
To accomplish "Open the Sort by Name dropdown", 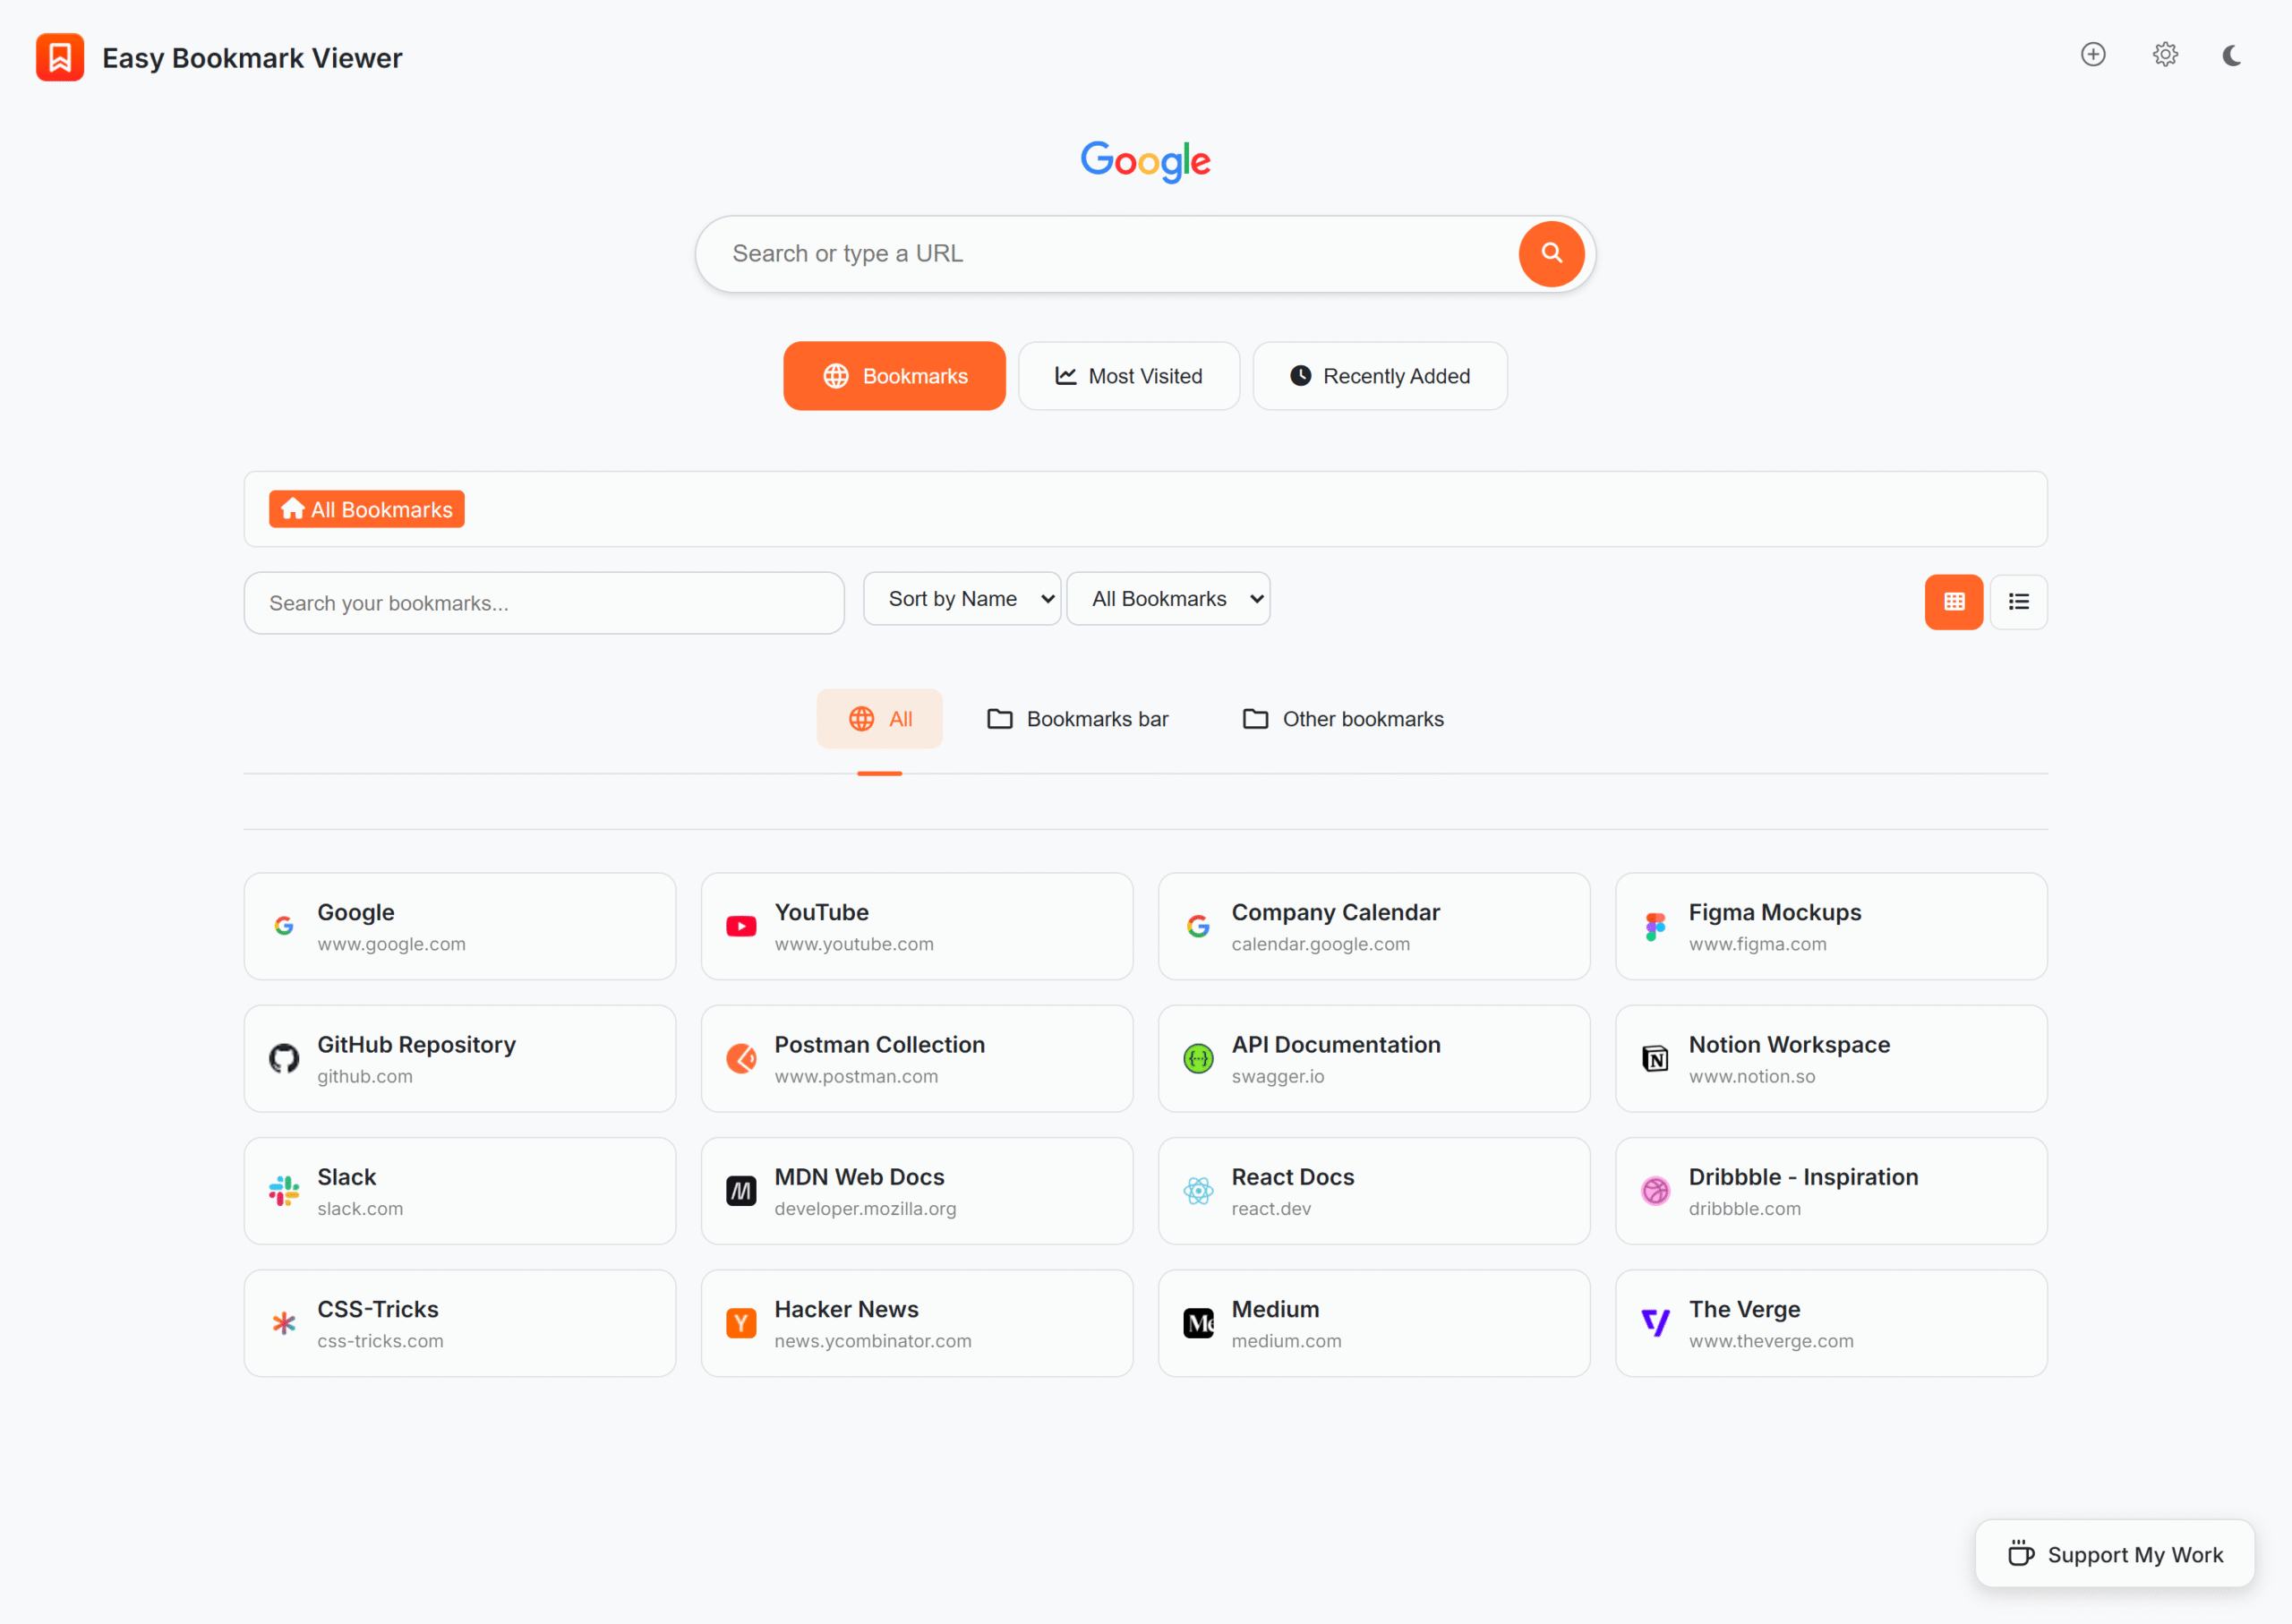I will (962, 598).
